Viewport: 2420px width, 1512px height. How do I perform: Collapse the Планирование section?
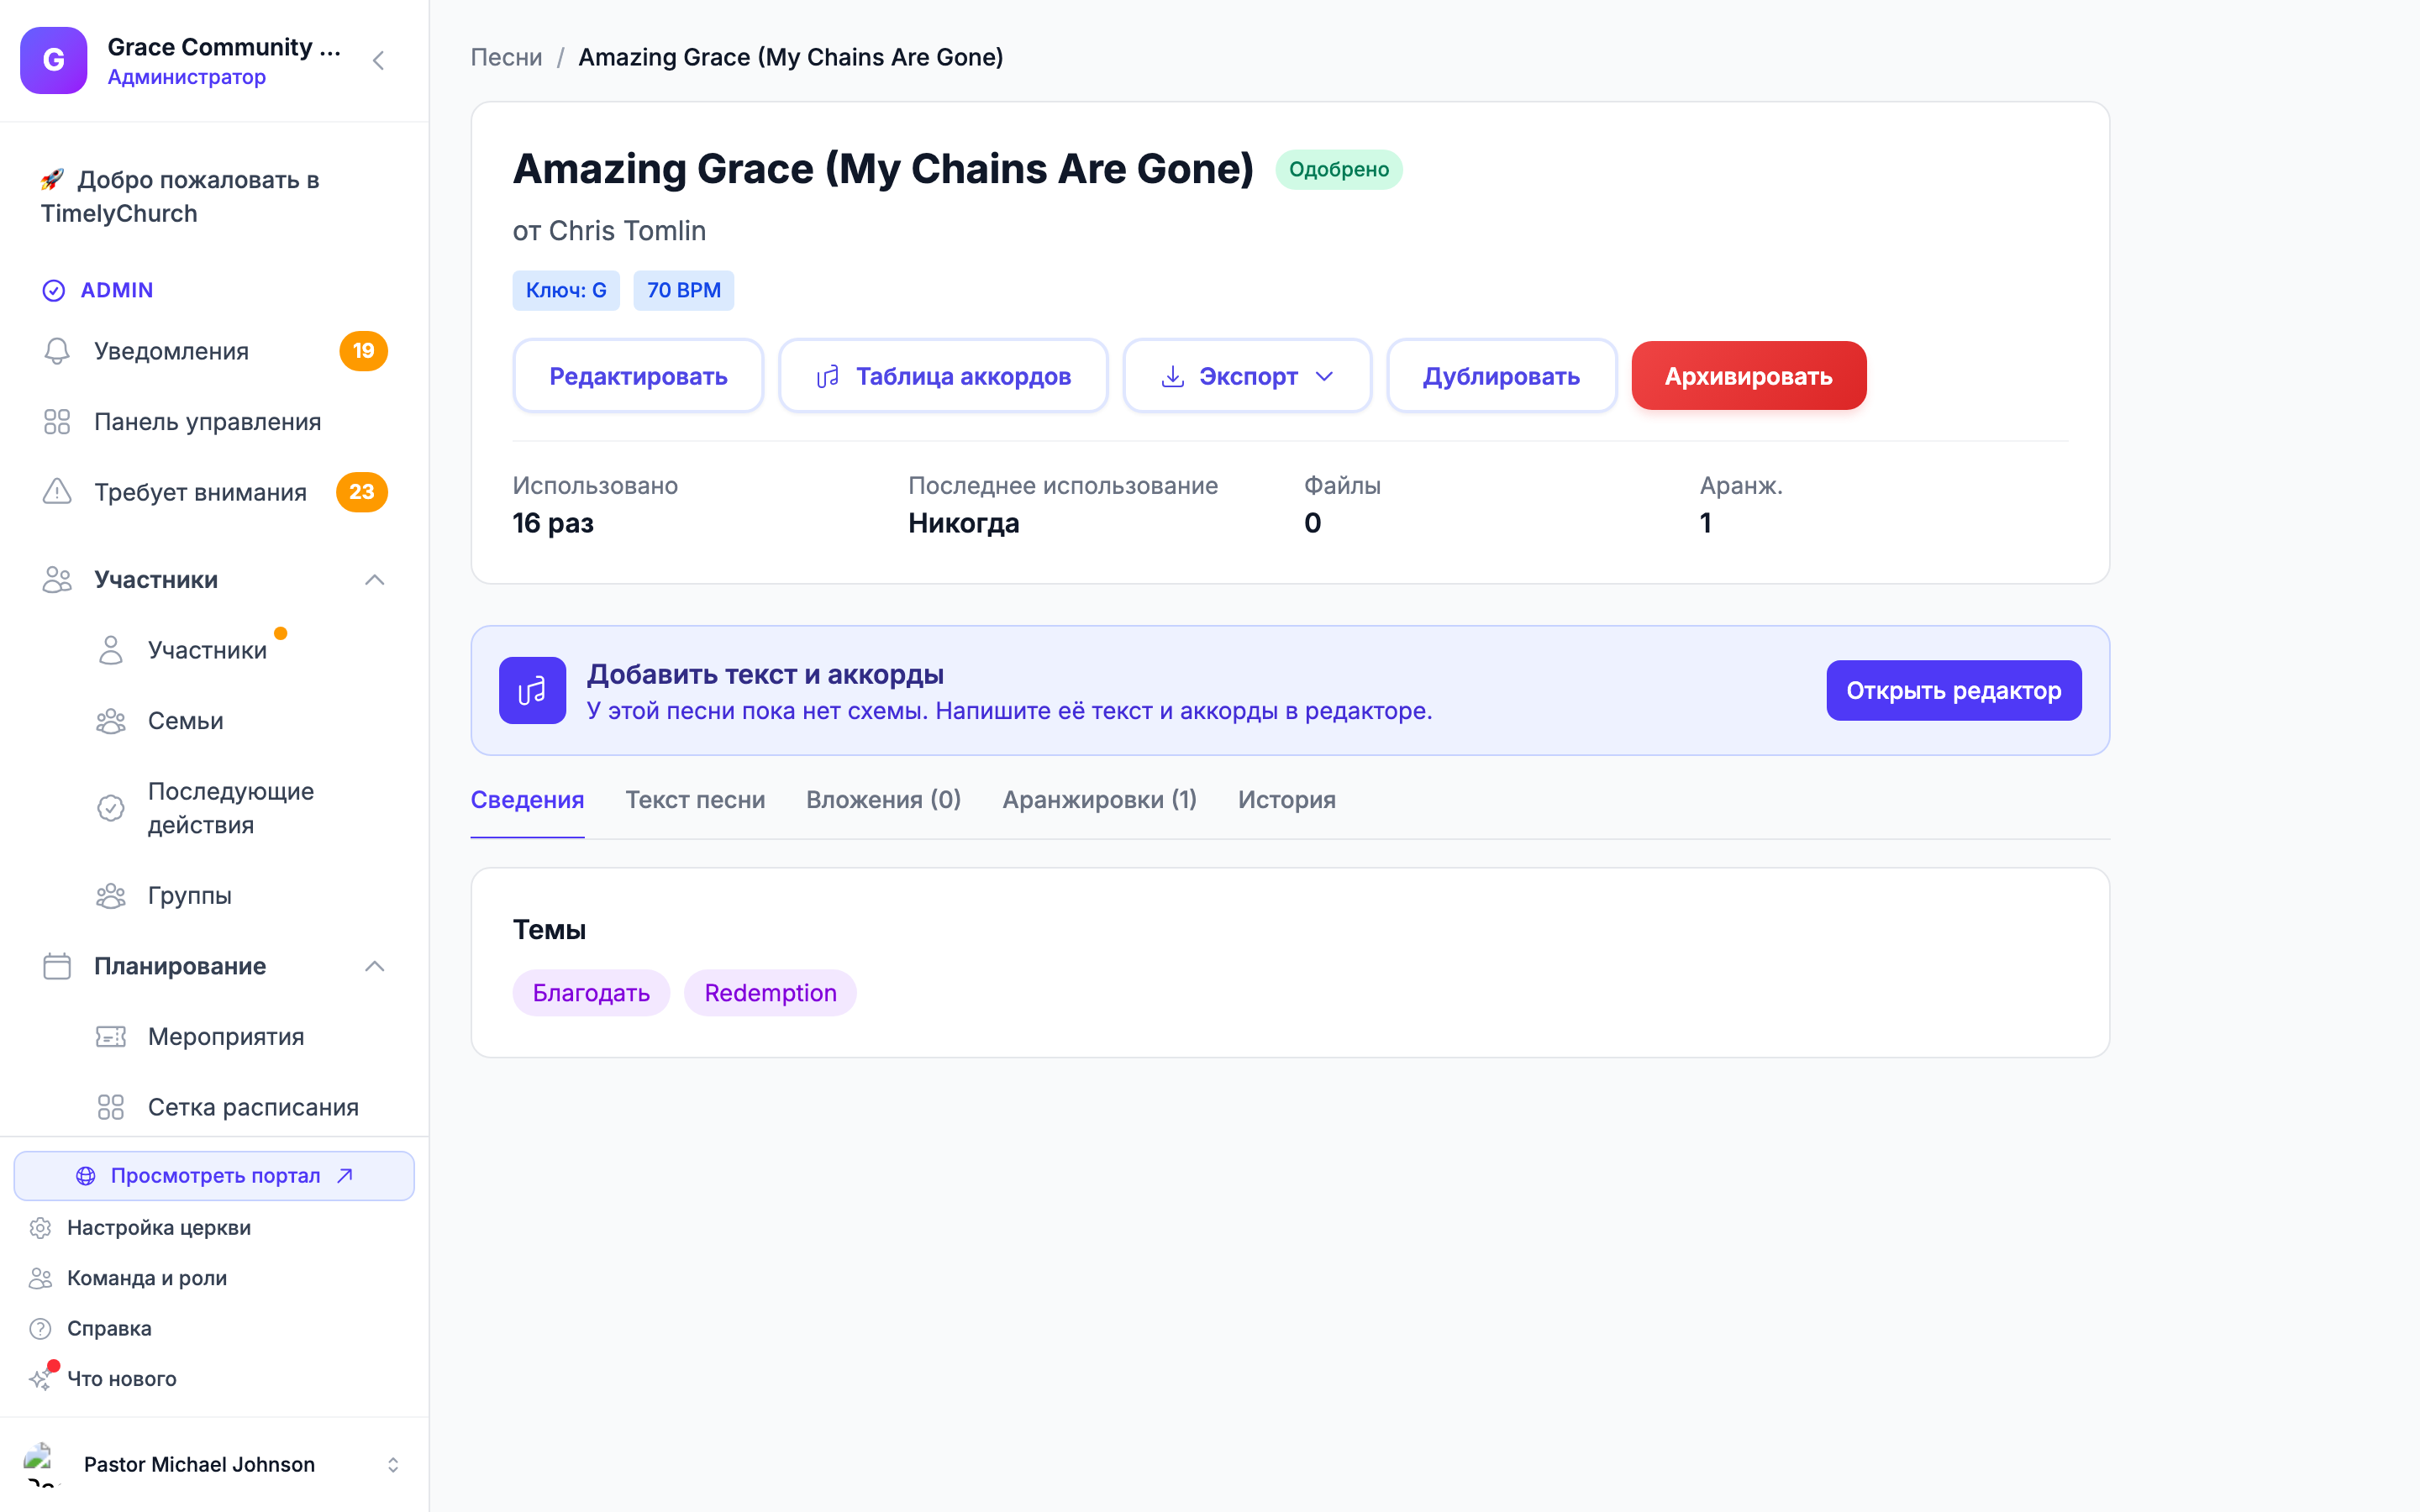[375, 966]
